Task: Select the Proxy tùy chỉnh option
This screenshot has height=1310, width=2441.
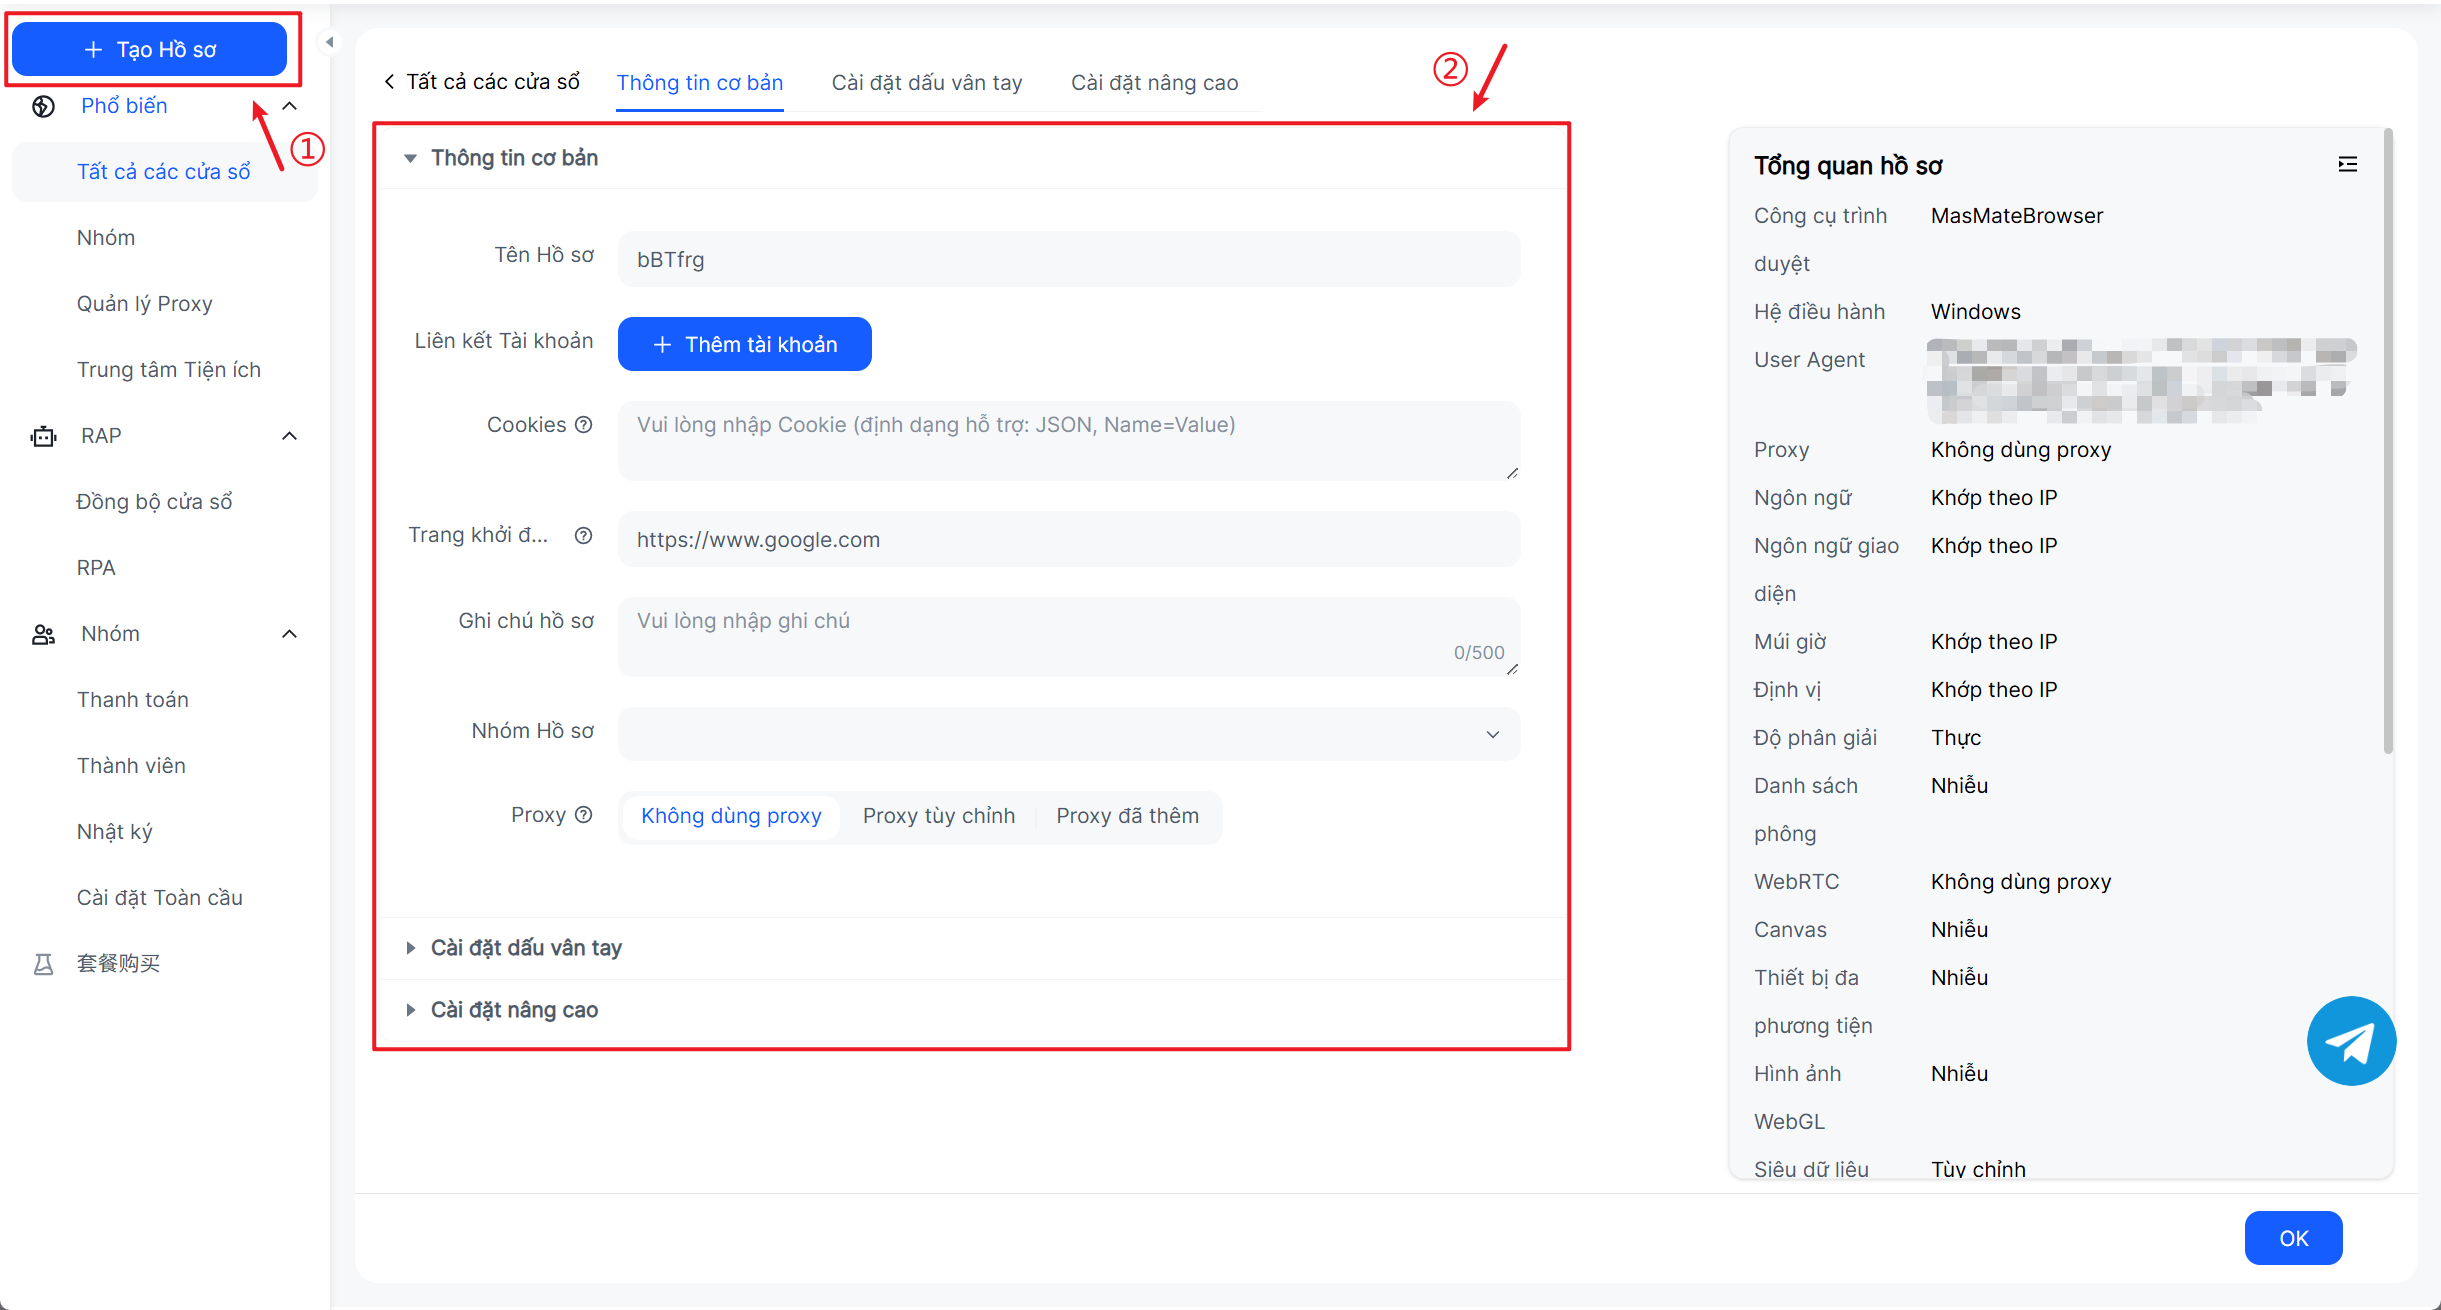Action: click(938, 816)
